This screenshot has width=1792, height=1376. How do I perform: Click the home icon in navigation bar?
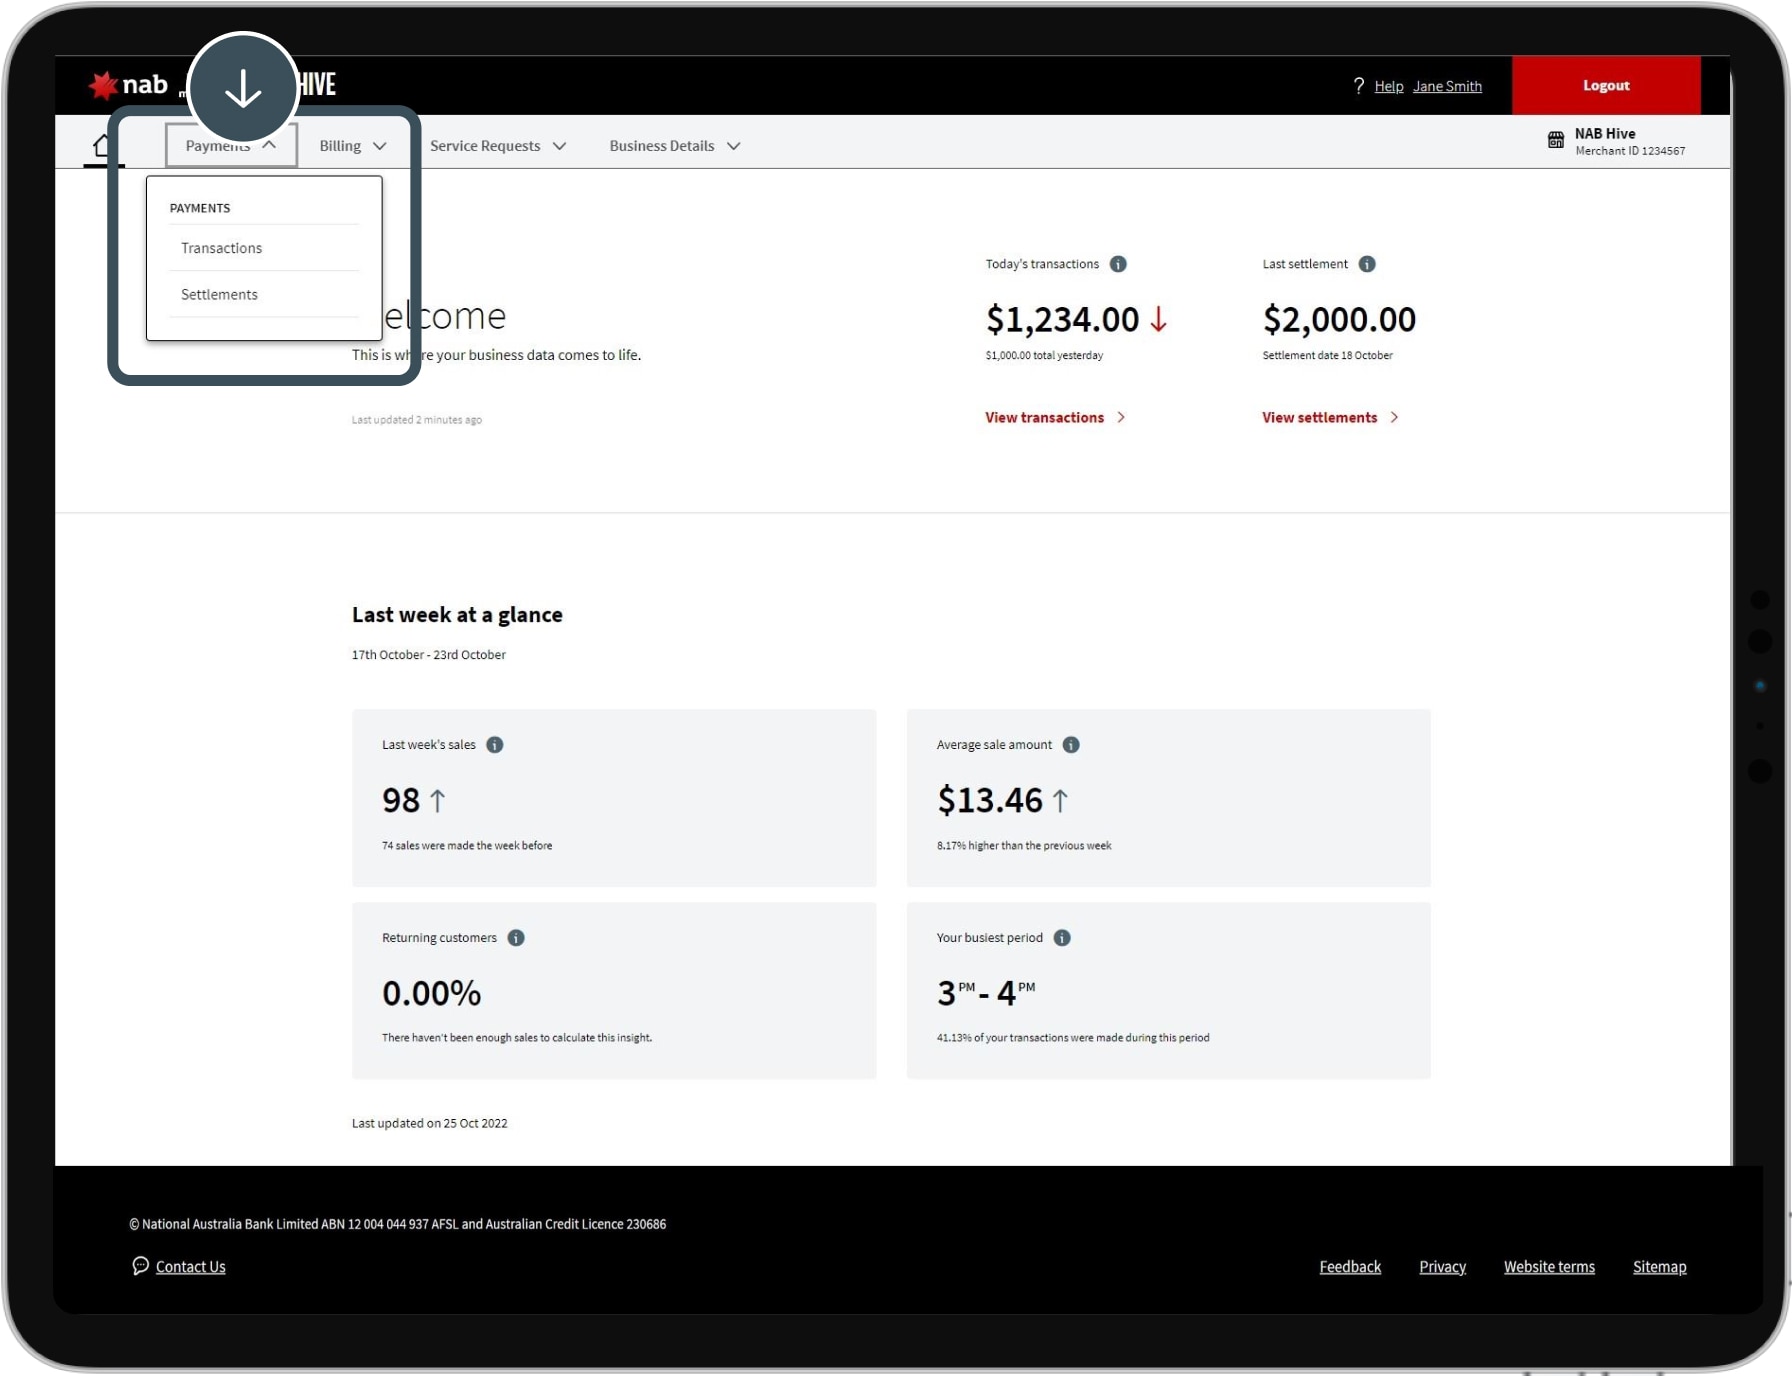[x=102, y=146]
